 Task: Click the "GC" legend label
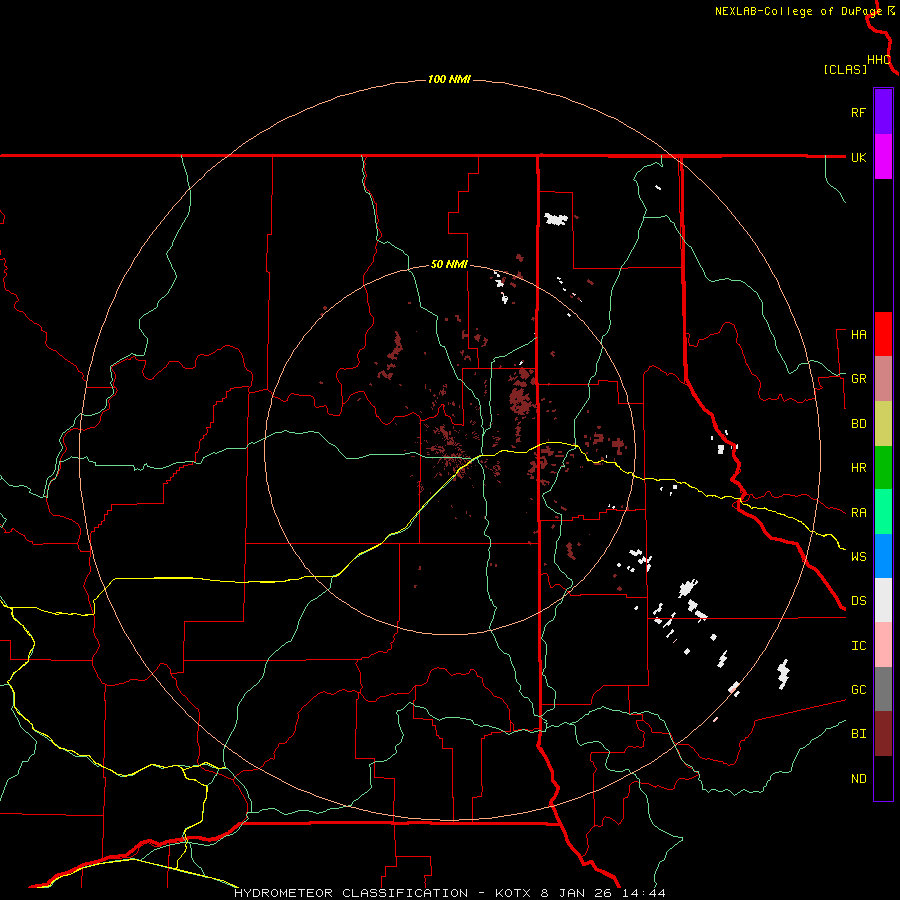pos(858,690)
